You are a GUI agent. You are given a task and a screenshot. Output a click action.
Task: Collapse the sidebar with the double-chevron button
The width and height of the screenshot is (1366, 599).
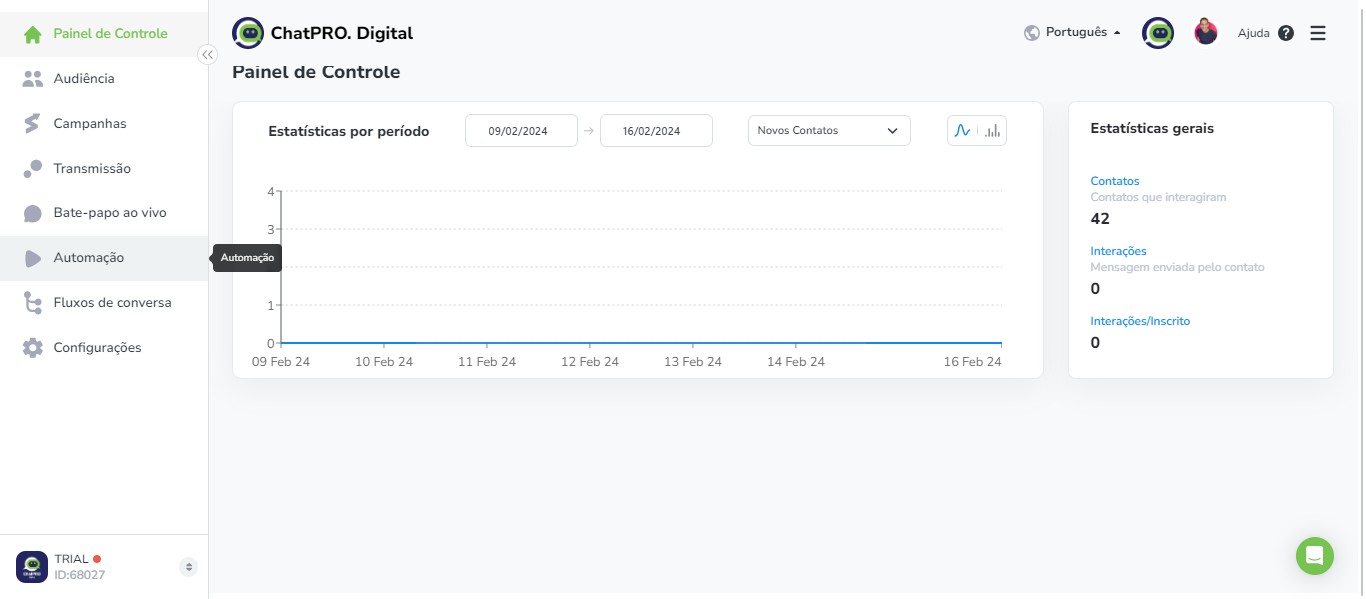tap(207, 55)
